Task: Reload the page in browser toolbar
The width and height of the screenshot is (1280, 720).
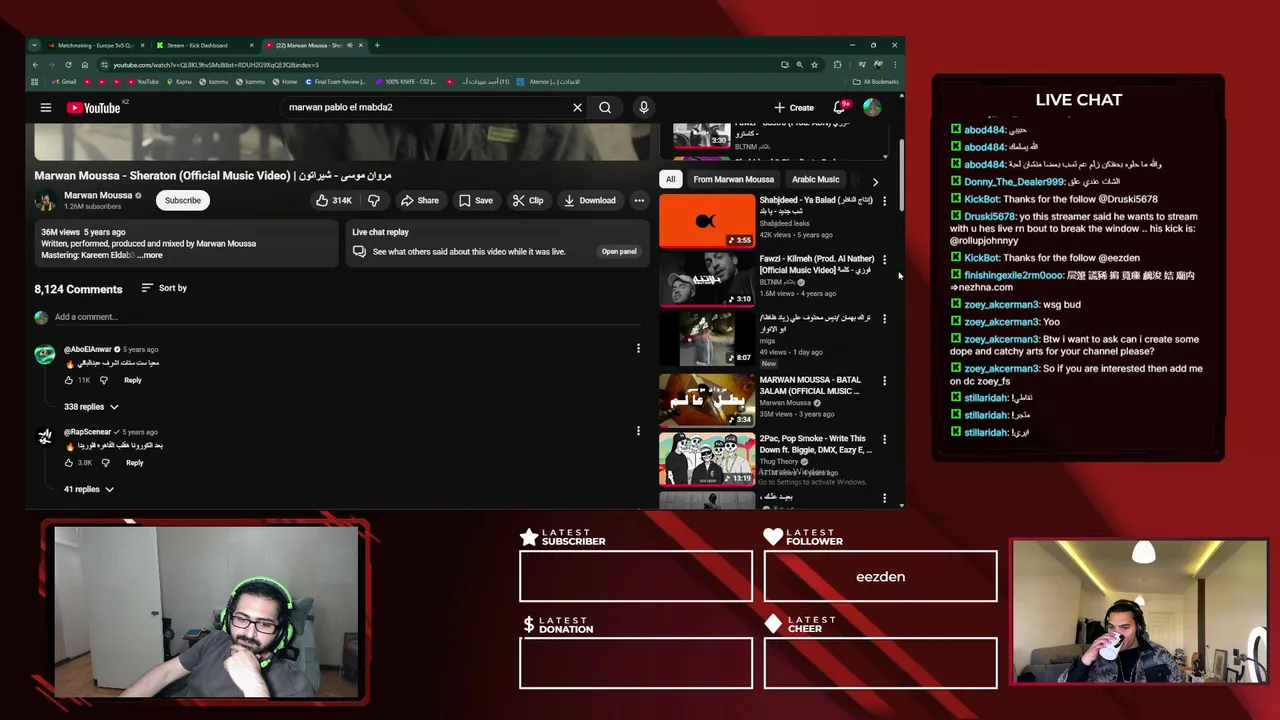Action: (68, 65)
